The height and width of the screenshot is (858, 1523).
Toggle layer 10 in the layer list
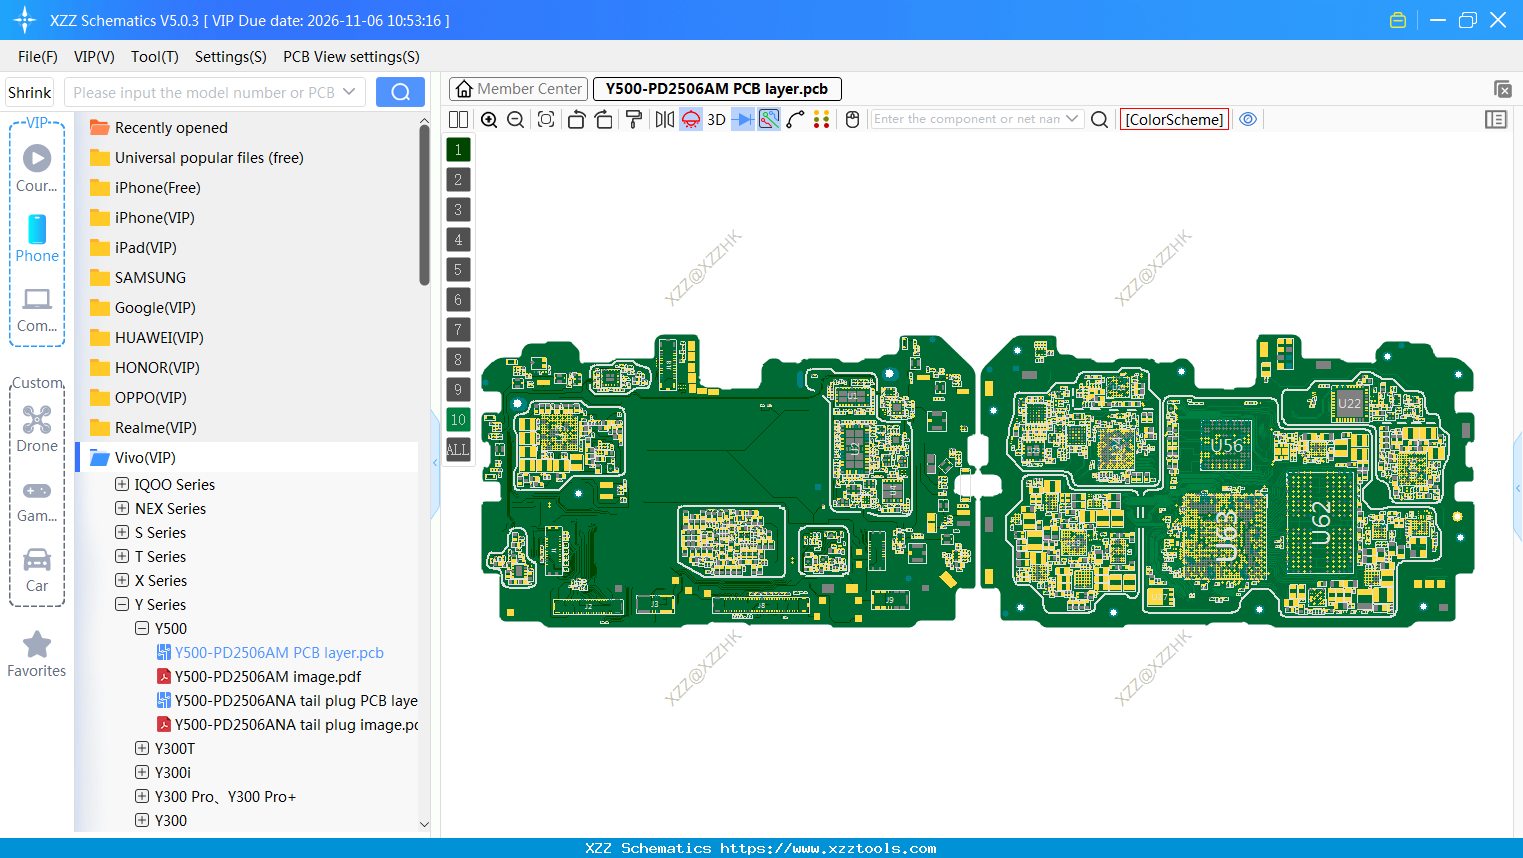pos(458,419)
